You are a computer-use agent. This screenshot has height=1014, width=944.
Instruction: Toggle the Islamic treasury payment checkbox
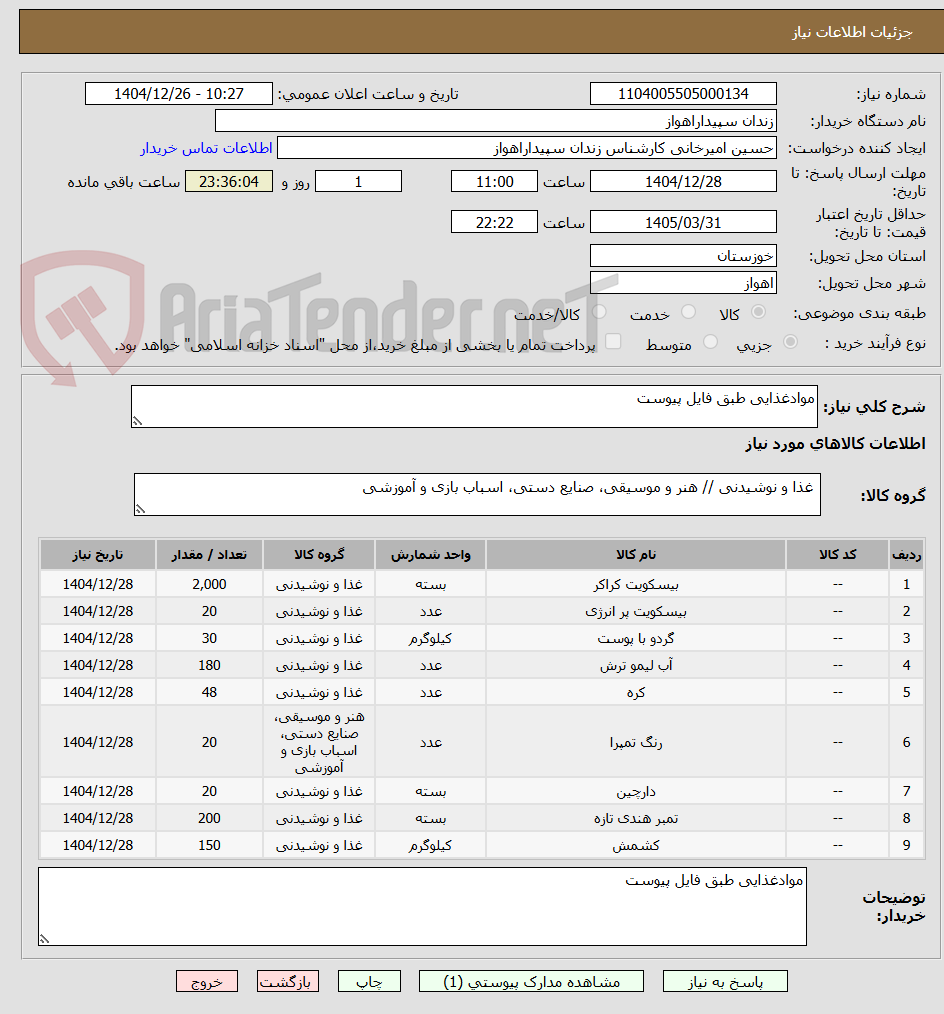click(613, 341)
